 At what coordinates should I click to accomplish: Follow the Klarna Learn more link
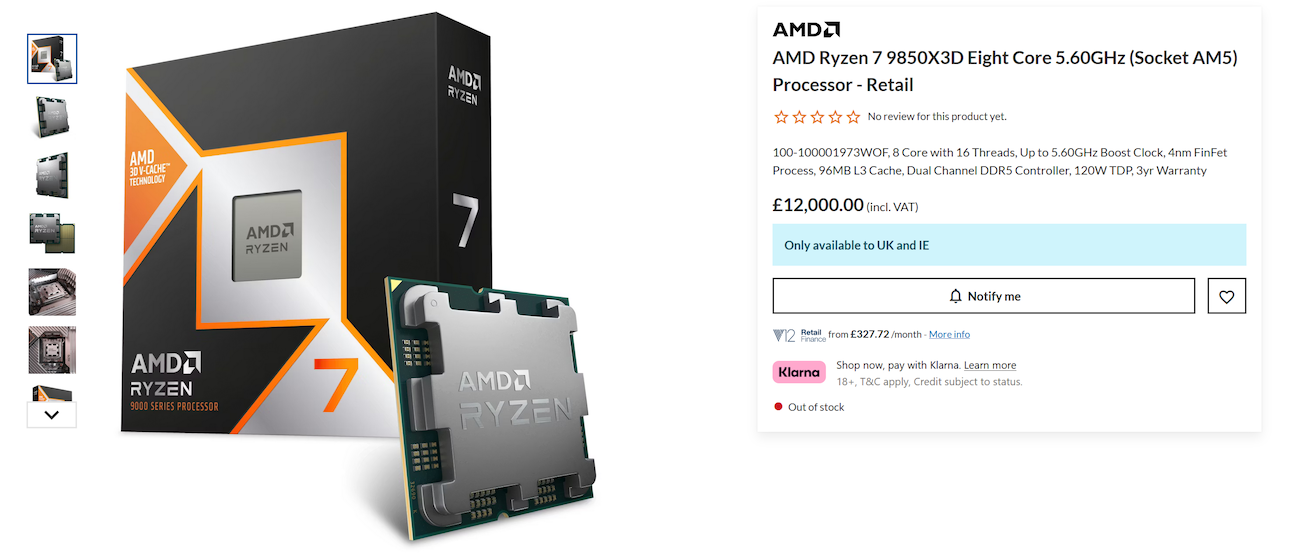[x=990, y=365]
